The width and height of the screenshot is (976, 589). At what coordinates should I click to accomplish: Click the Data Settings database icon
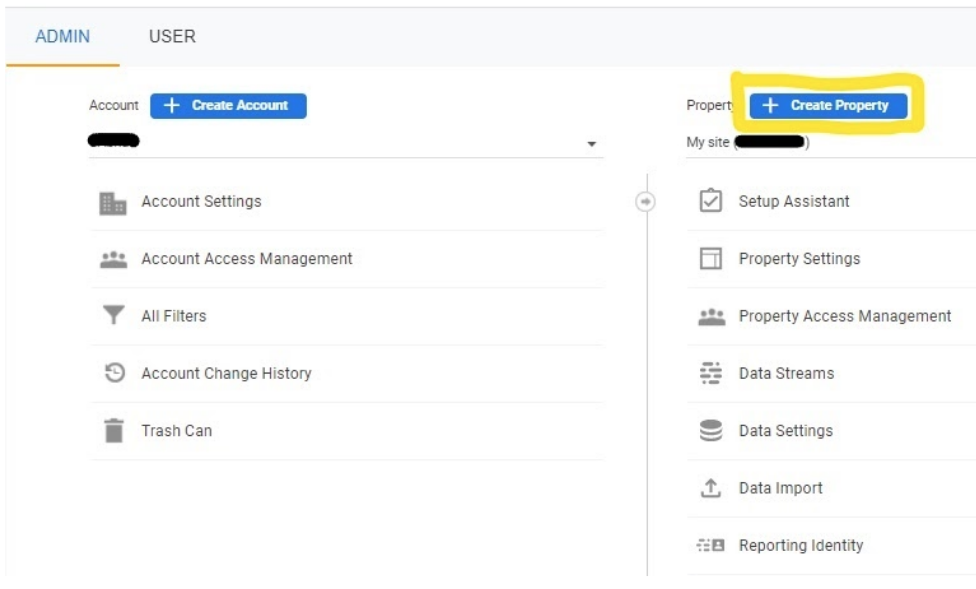(710, 431)
